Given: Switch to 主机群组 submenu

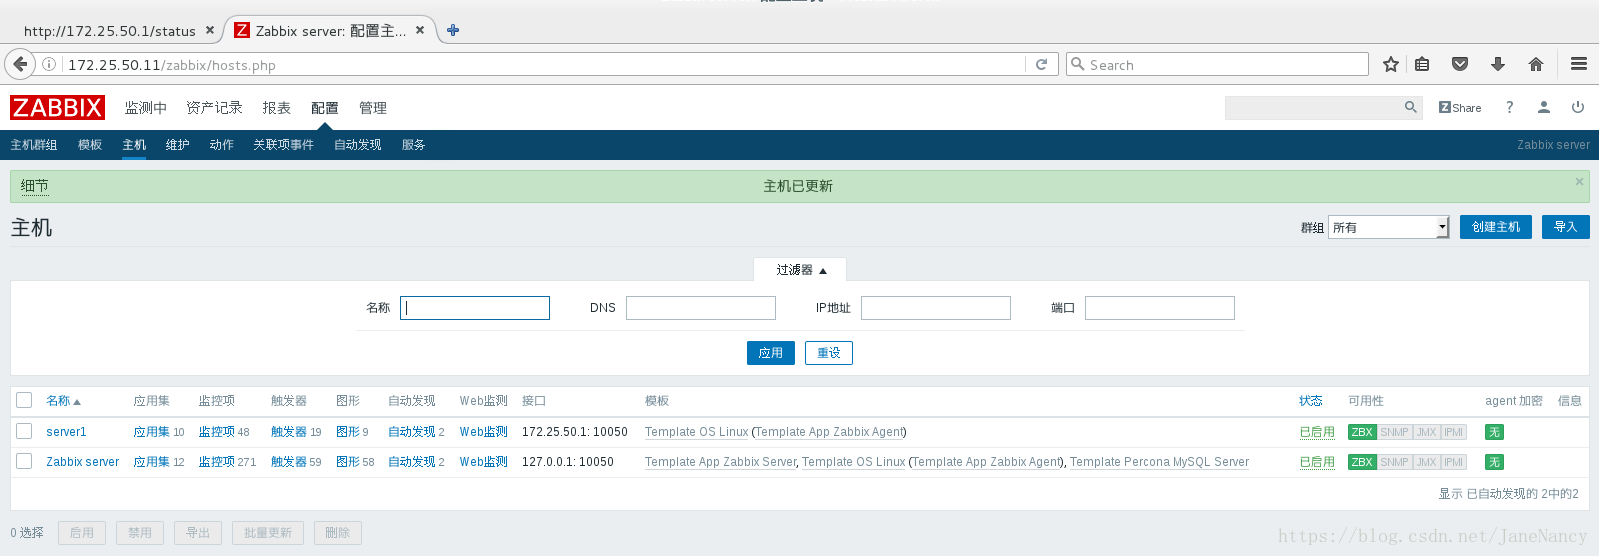Looking at the screenshot, I should pyautogui.click(x=34, y=145).
